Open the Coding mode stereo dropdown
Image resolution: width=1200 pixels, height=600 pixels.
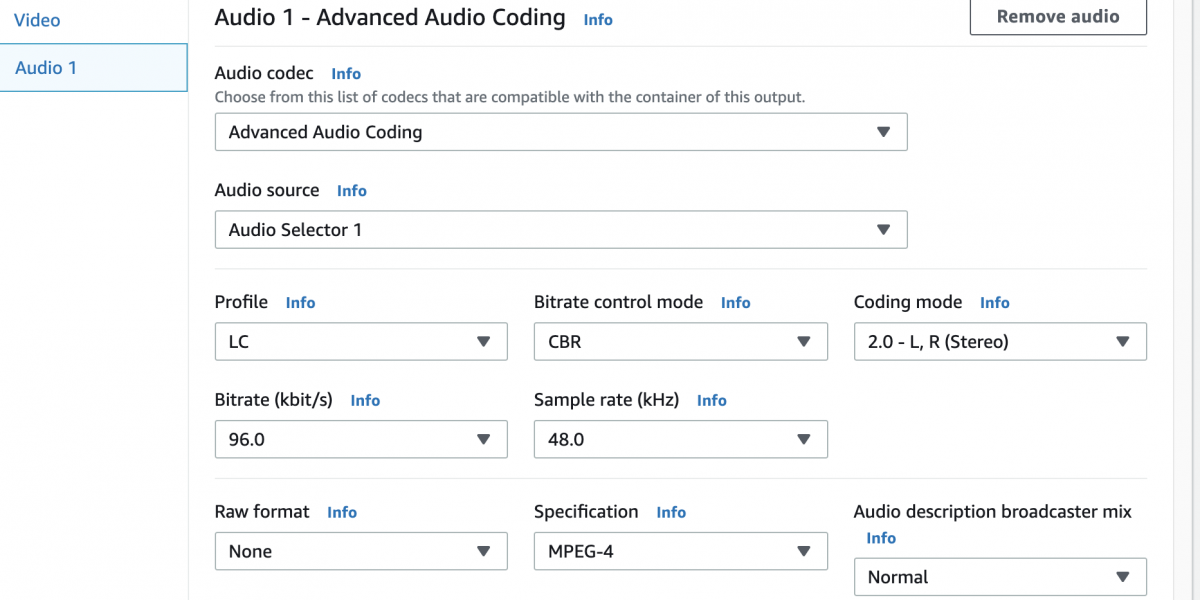[1000, 342]
